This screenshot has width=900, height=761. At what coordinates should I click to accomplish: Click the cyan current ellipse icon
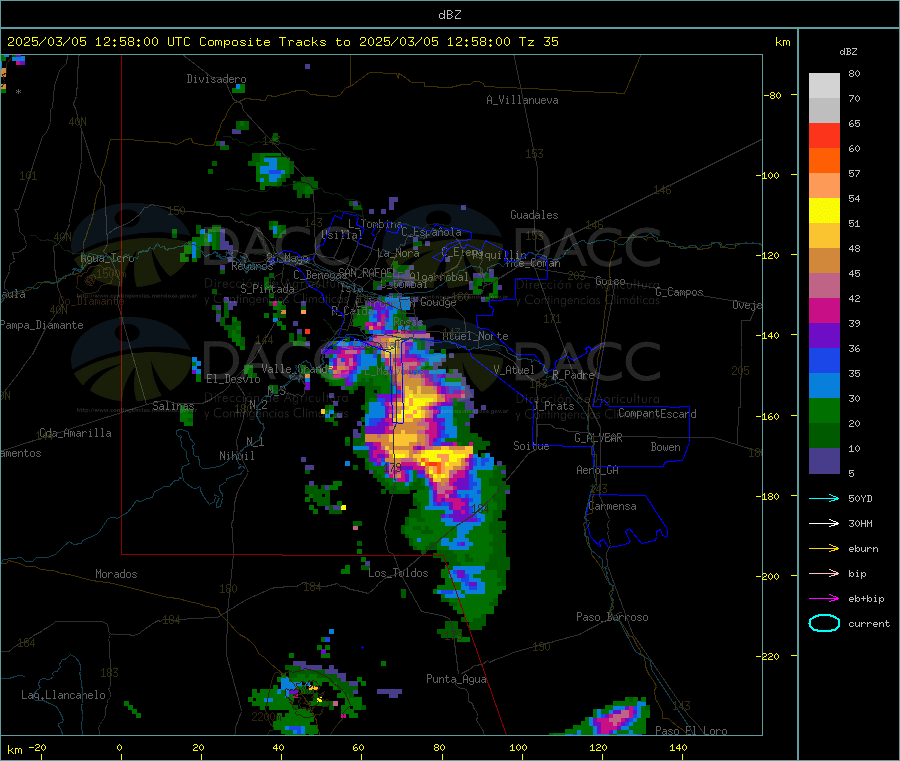click(x=824, y=623)
